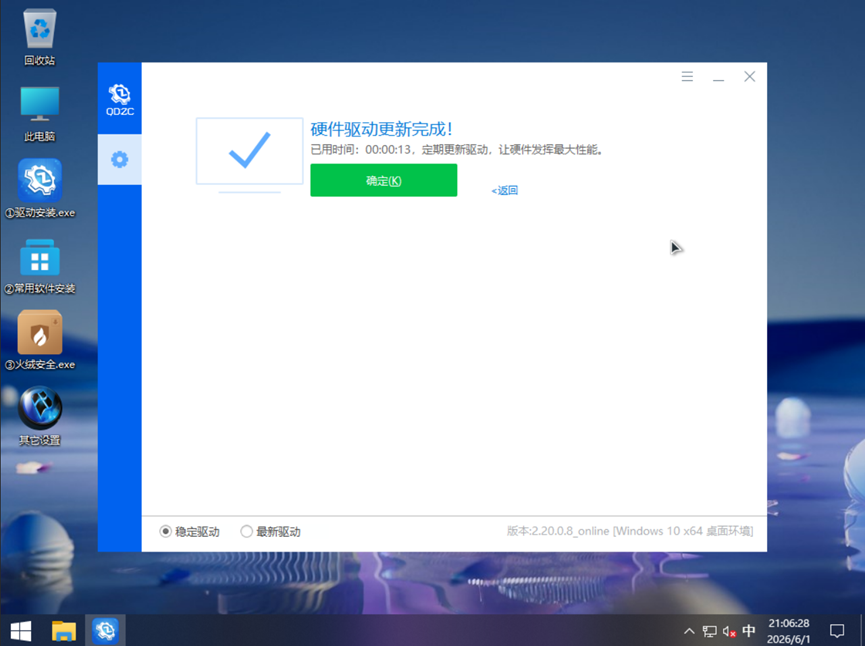This screenshot has height=646, width=865.
Task: Close the driver update window
Action: coord(749,76)
